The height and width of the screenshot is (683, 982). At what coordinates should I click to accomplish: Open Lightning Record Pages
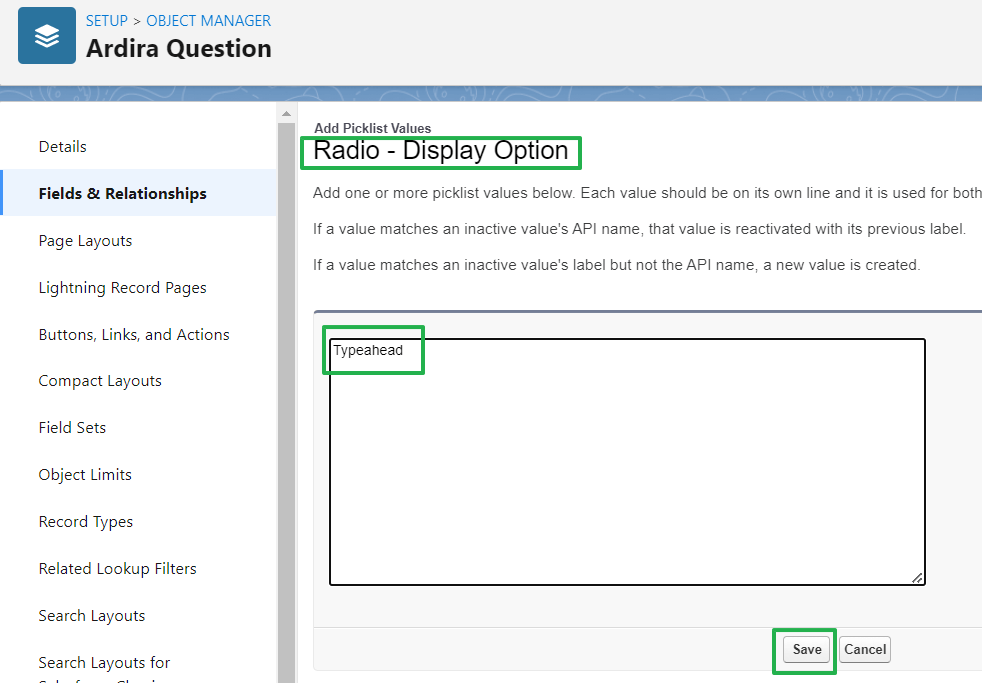coord(121,287)
